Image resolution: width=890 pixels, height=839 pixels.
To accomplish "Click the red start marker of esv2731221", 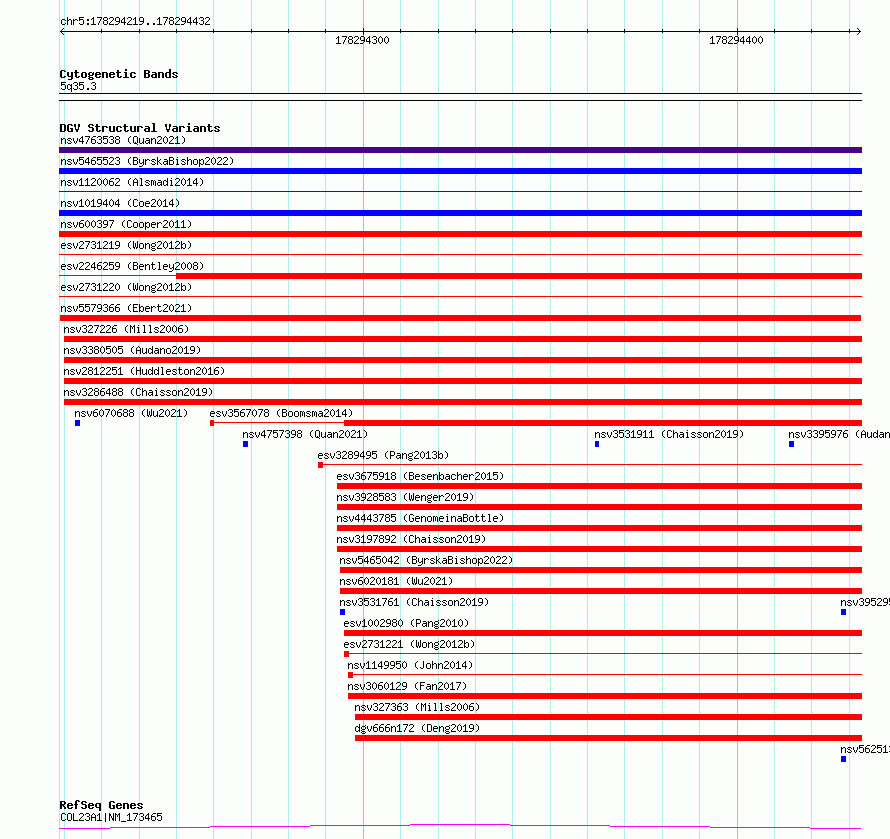I will tap(346, 655).
